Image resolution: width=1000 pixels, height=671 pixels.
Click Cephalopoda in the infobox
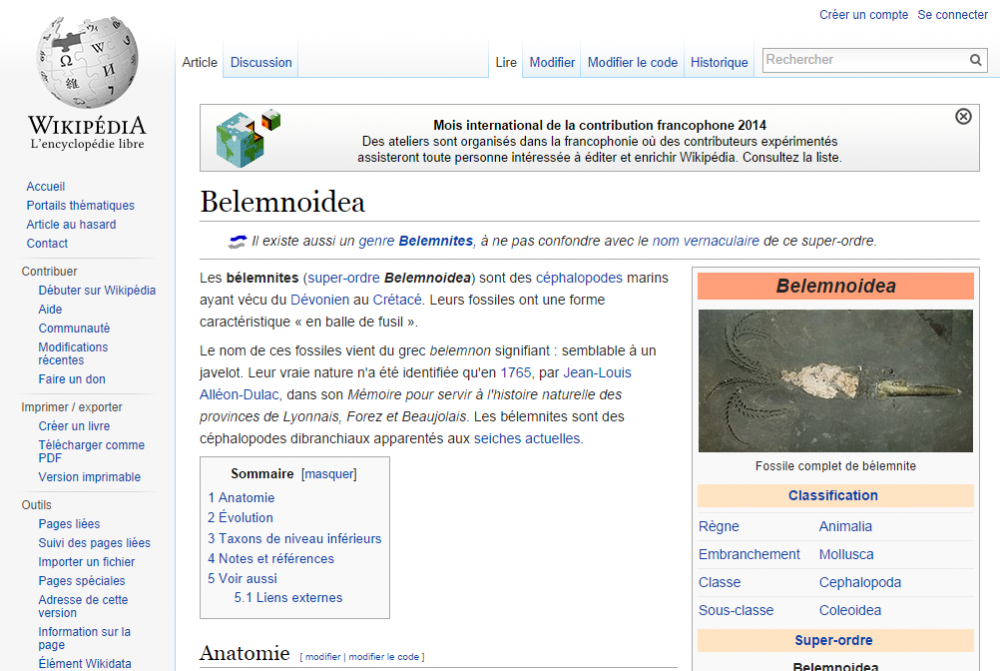pos(860,582)
